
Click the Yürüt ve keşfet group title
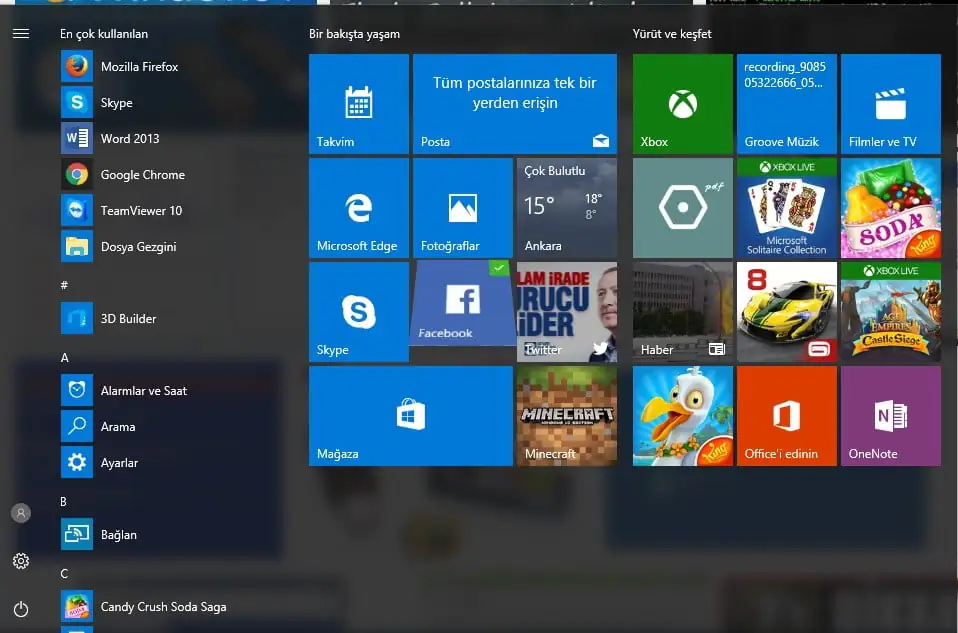pyautogui.click(x=672, y=34)
